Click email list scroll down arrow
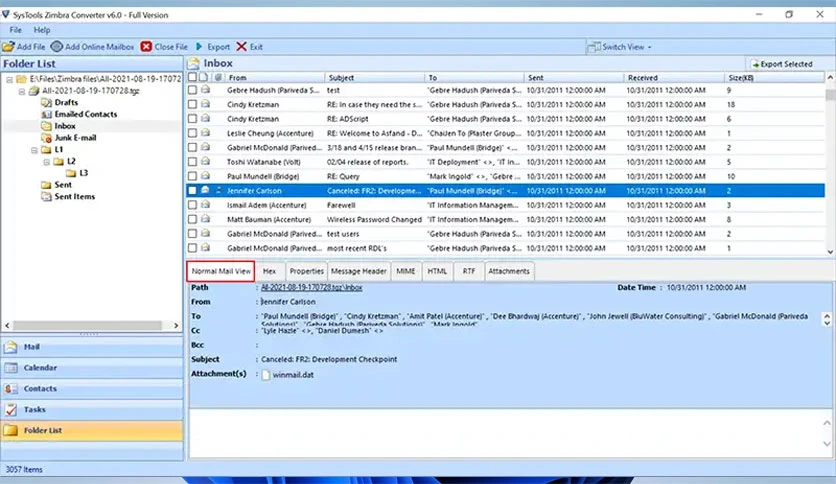836x484 pixels. (830, 252)
